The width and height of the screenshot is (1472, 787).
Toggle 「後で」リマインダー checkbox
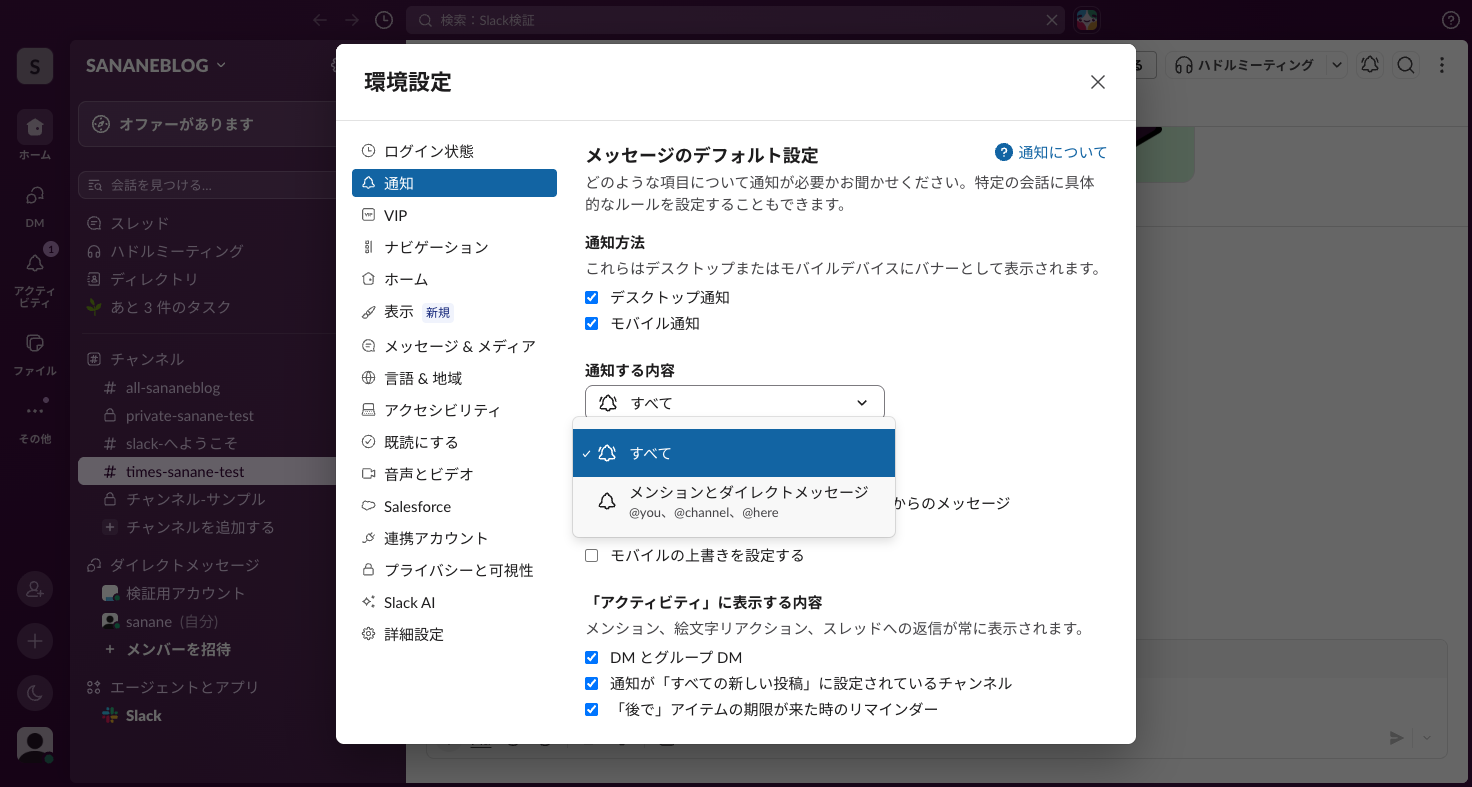pyautogui.click(x=592, y=710)
